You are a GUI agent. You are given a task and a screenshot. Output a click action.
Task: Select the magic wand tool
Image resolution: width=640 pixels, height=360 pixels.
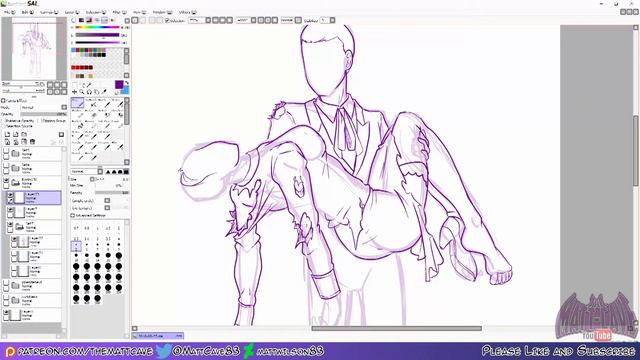tap(89, 85)
